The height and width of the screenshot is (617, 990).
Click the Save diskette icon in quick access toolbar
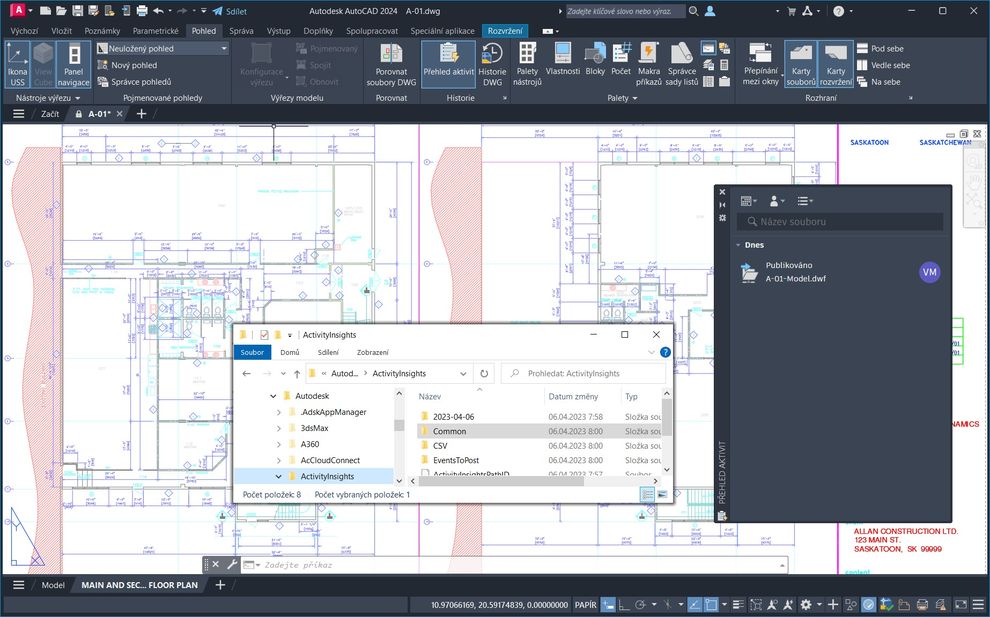[x=78, y=11]
